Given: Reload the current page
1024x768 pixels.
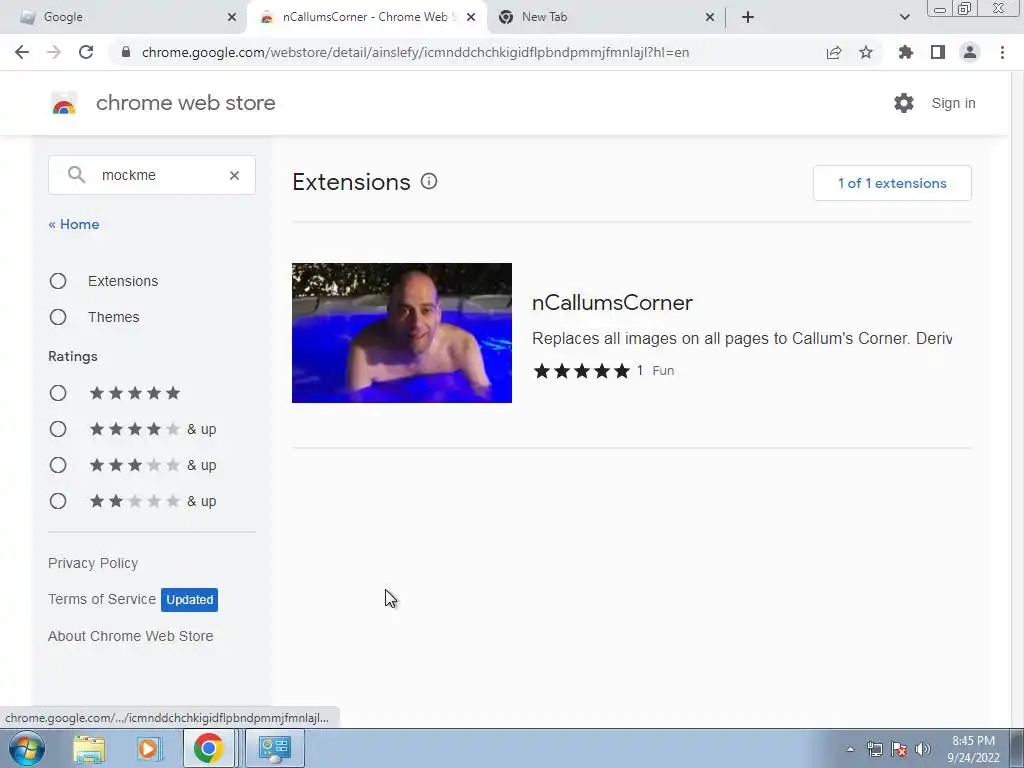Looking at the screenshot, I should (86, 52).
